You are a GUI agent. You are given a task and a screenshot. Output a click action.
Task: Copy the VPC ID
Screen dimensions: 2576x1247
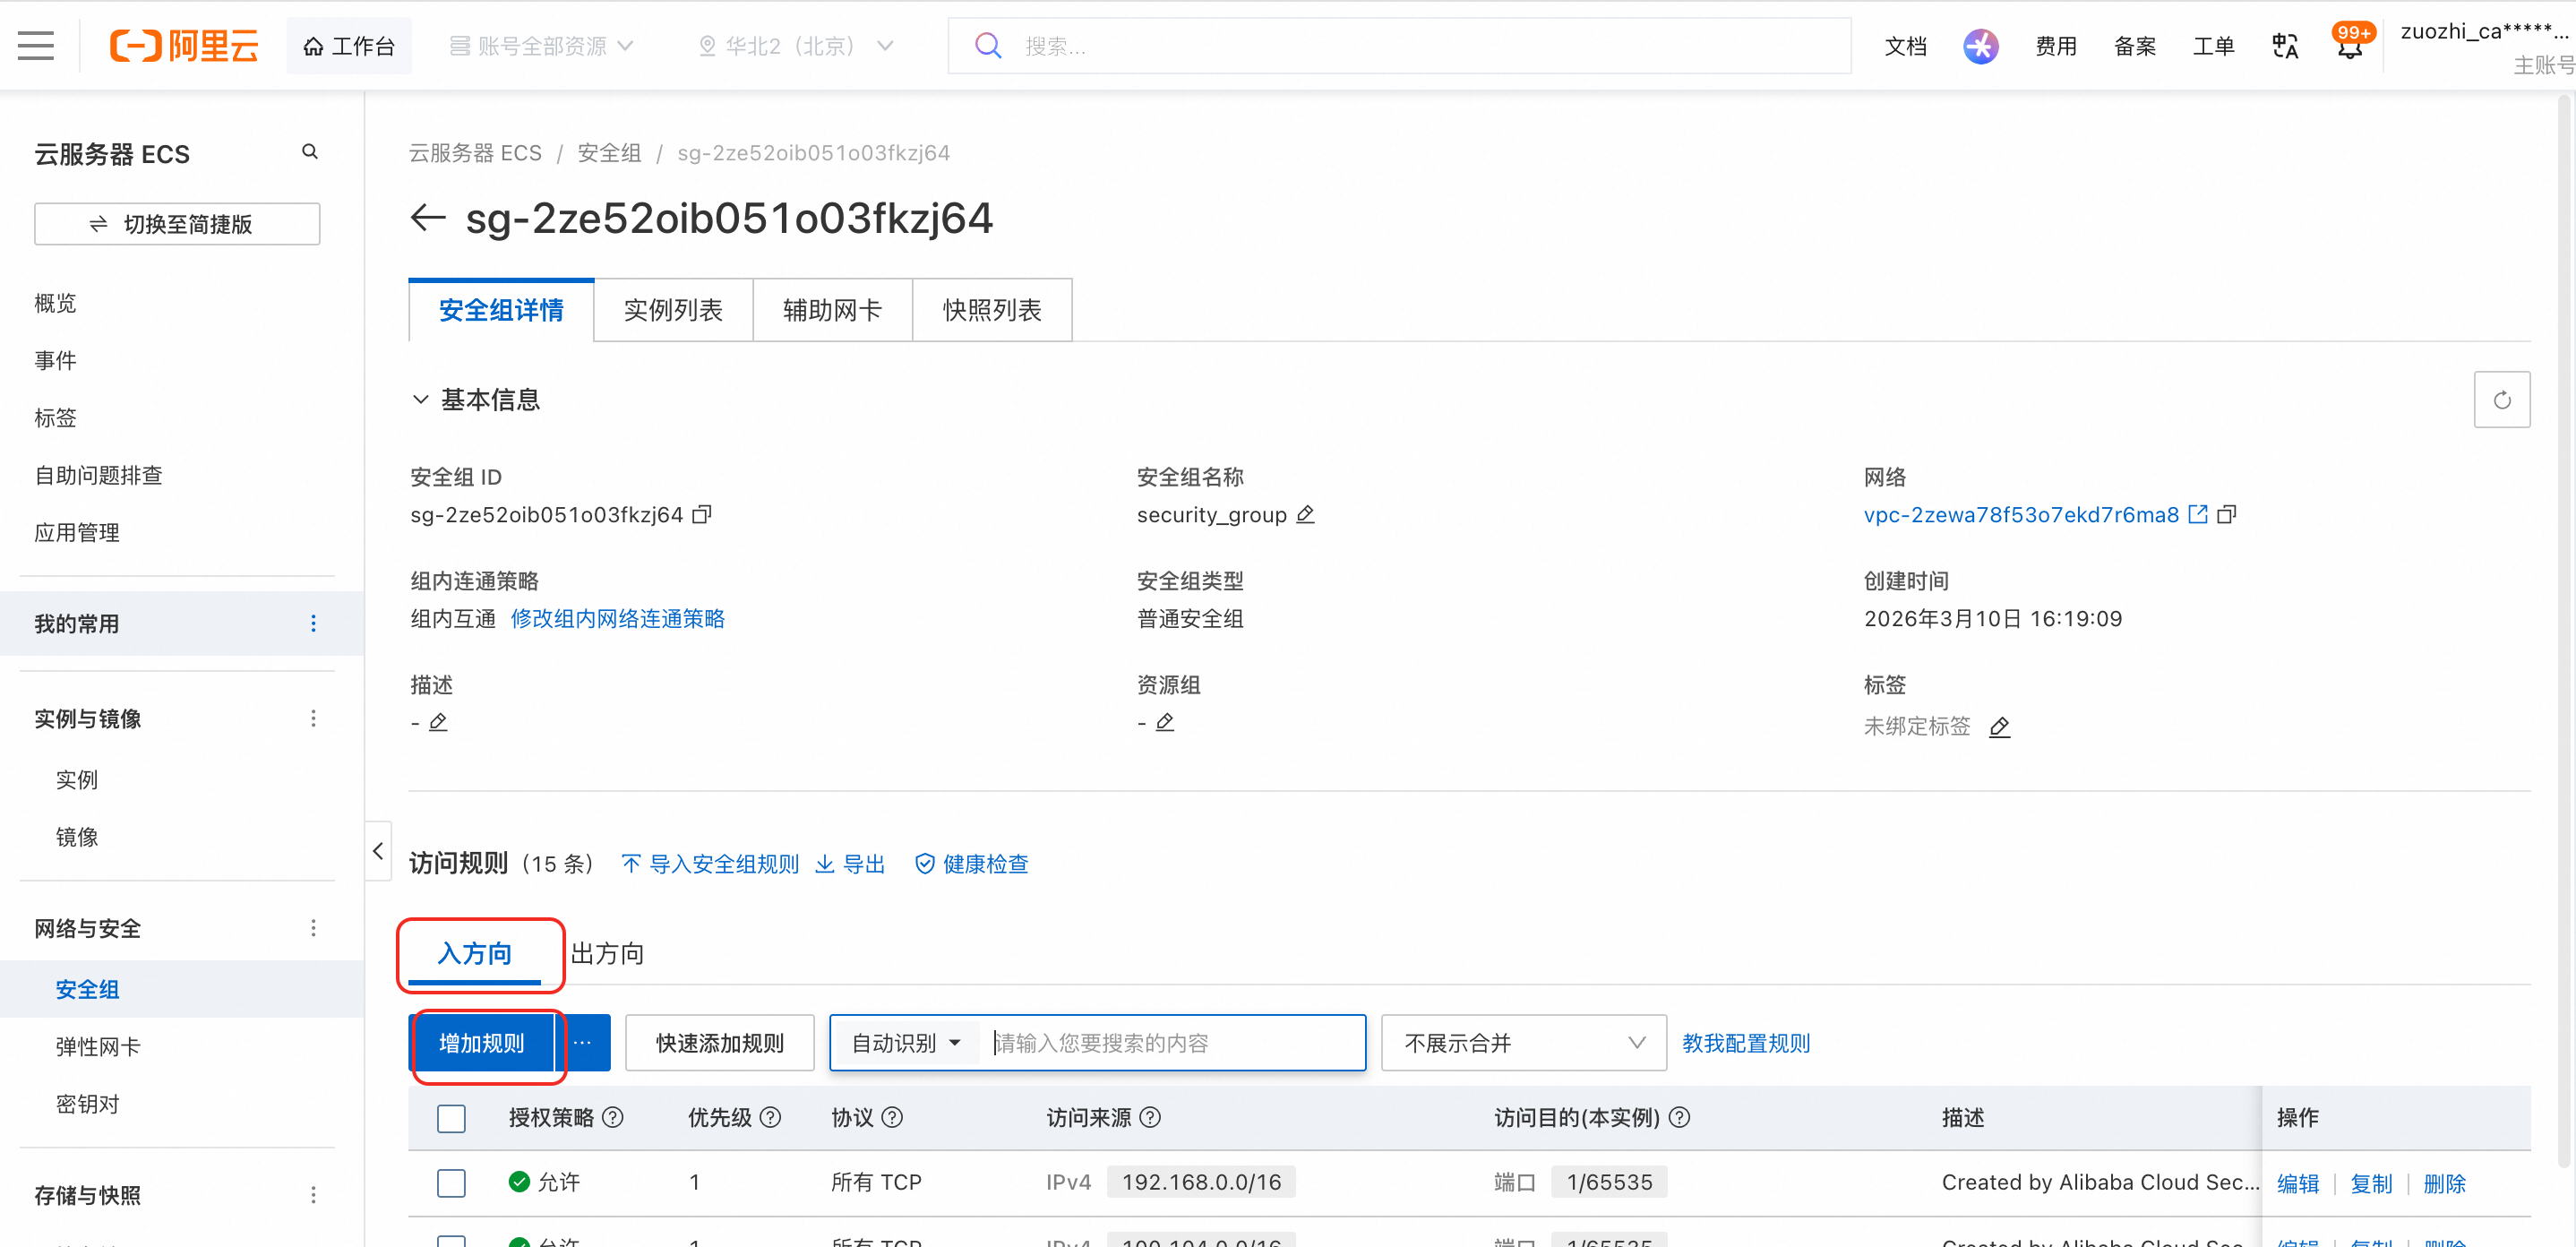tap(2227, 515)
